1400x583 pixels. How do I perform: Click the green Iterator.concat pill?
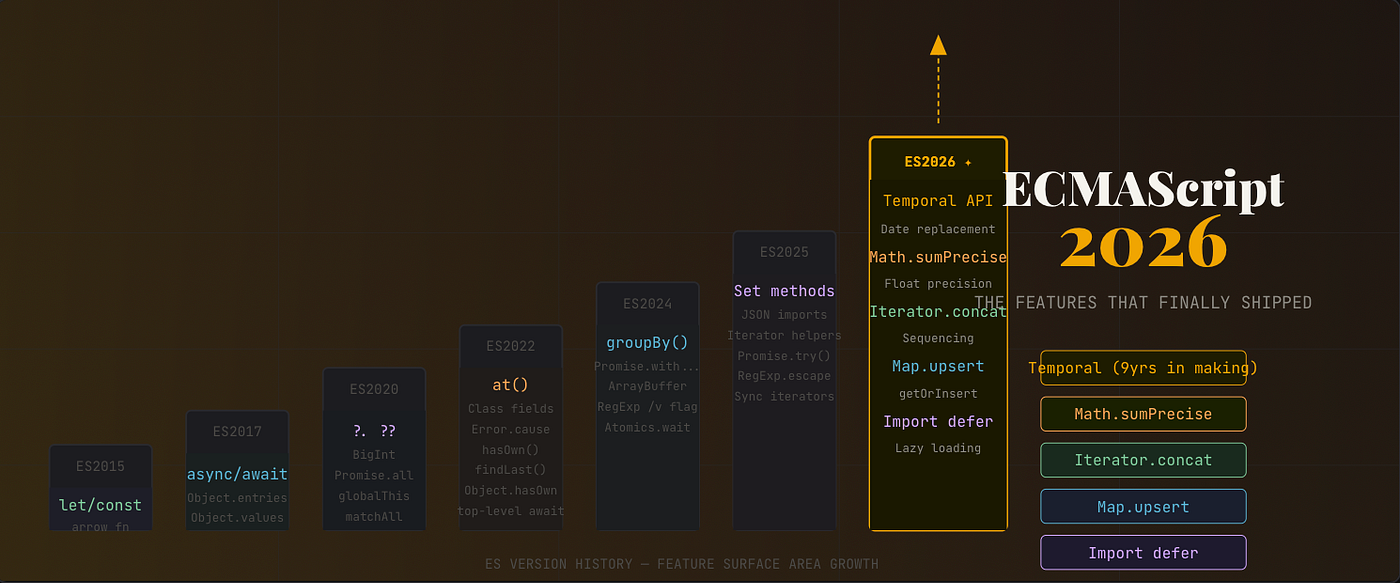[x=1143, y=460]
